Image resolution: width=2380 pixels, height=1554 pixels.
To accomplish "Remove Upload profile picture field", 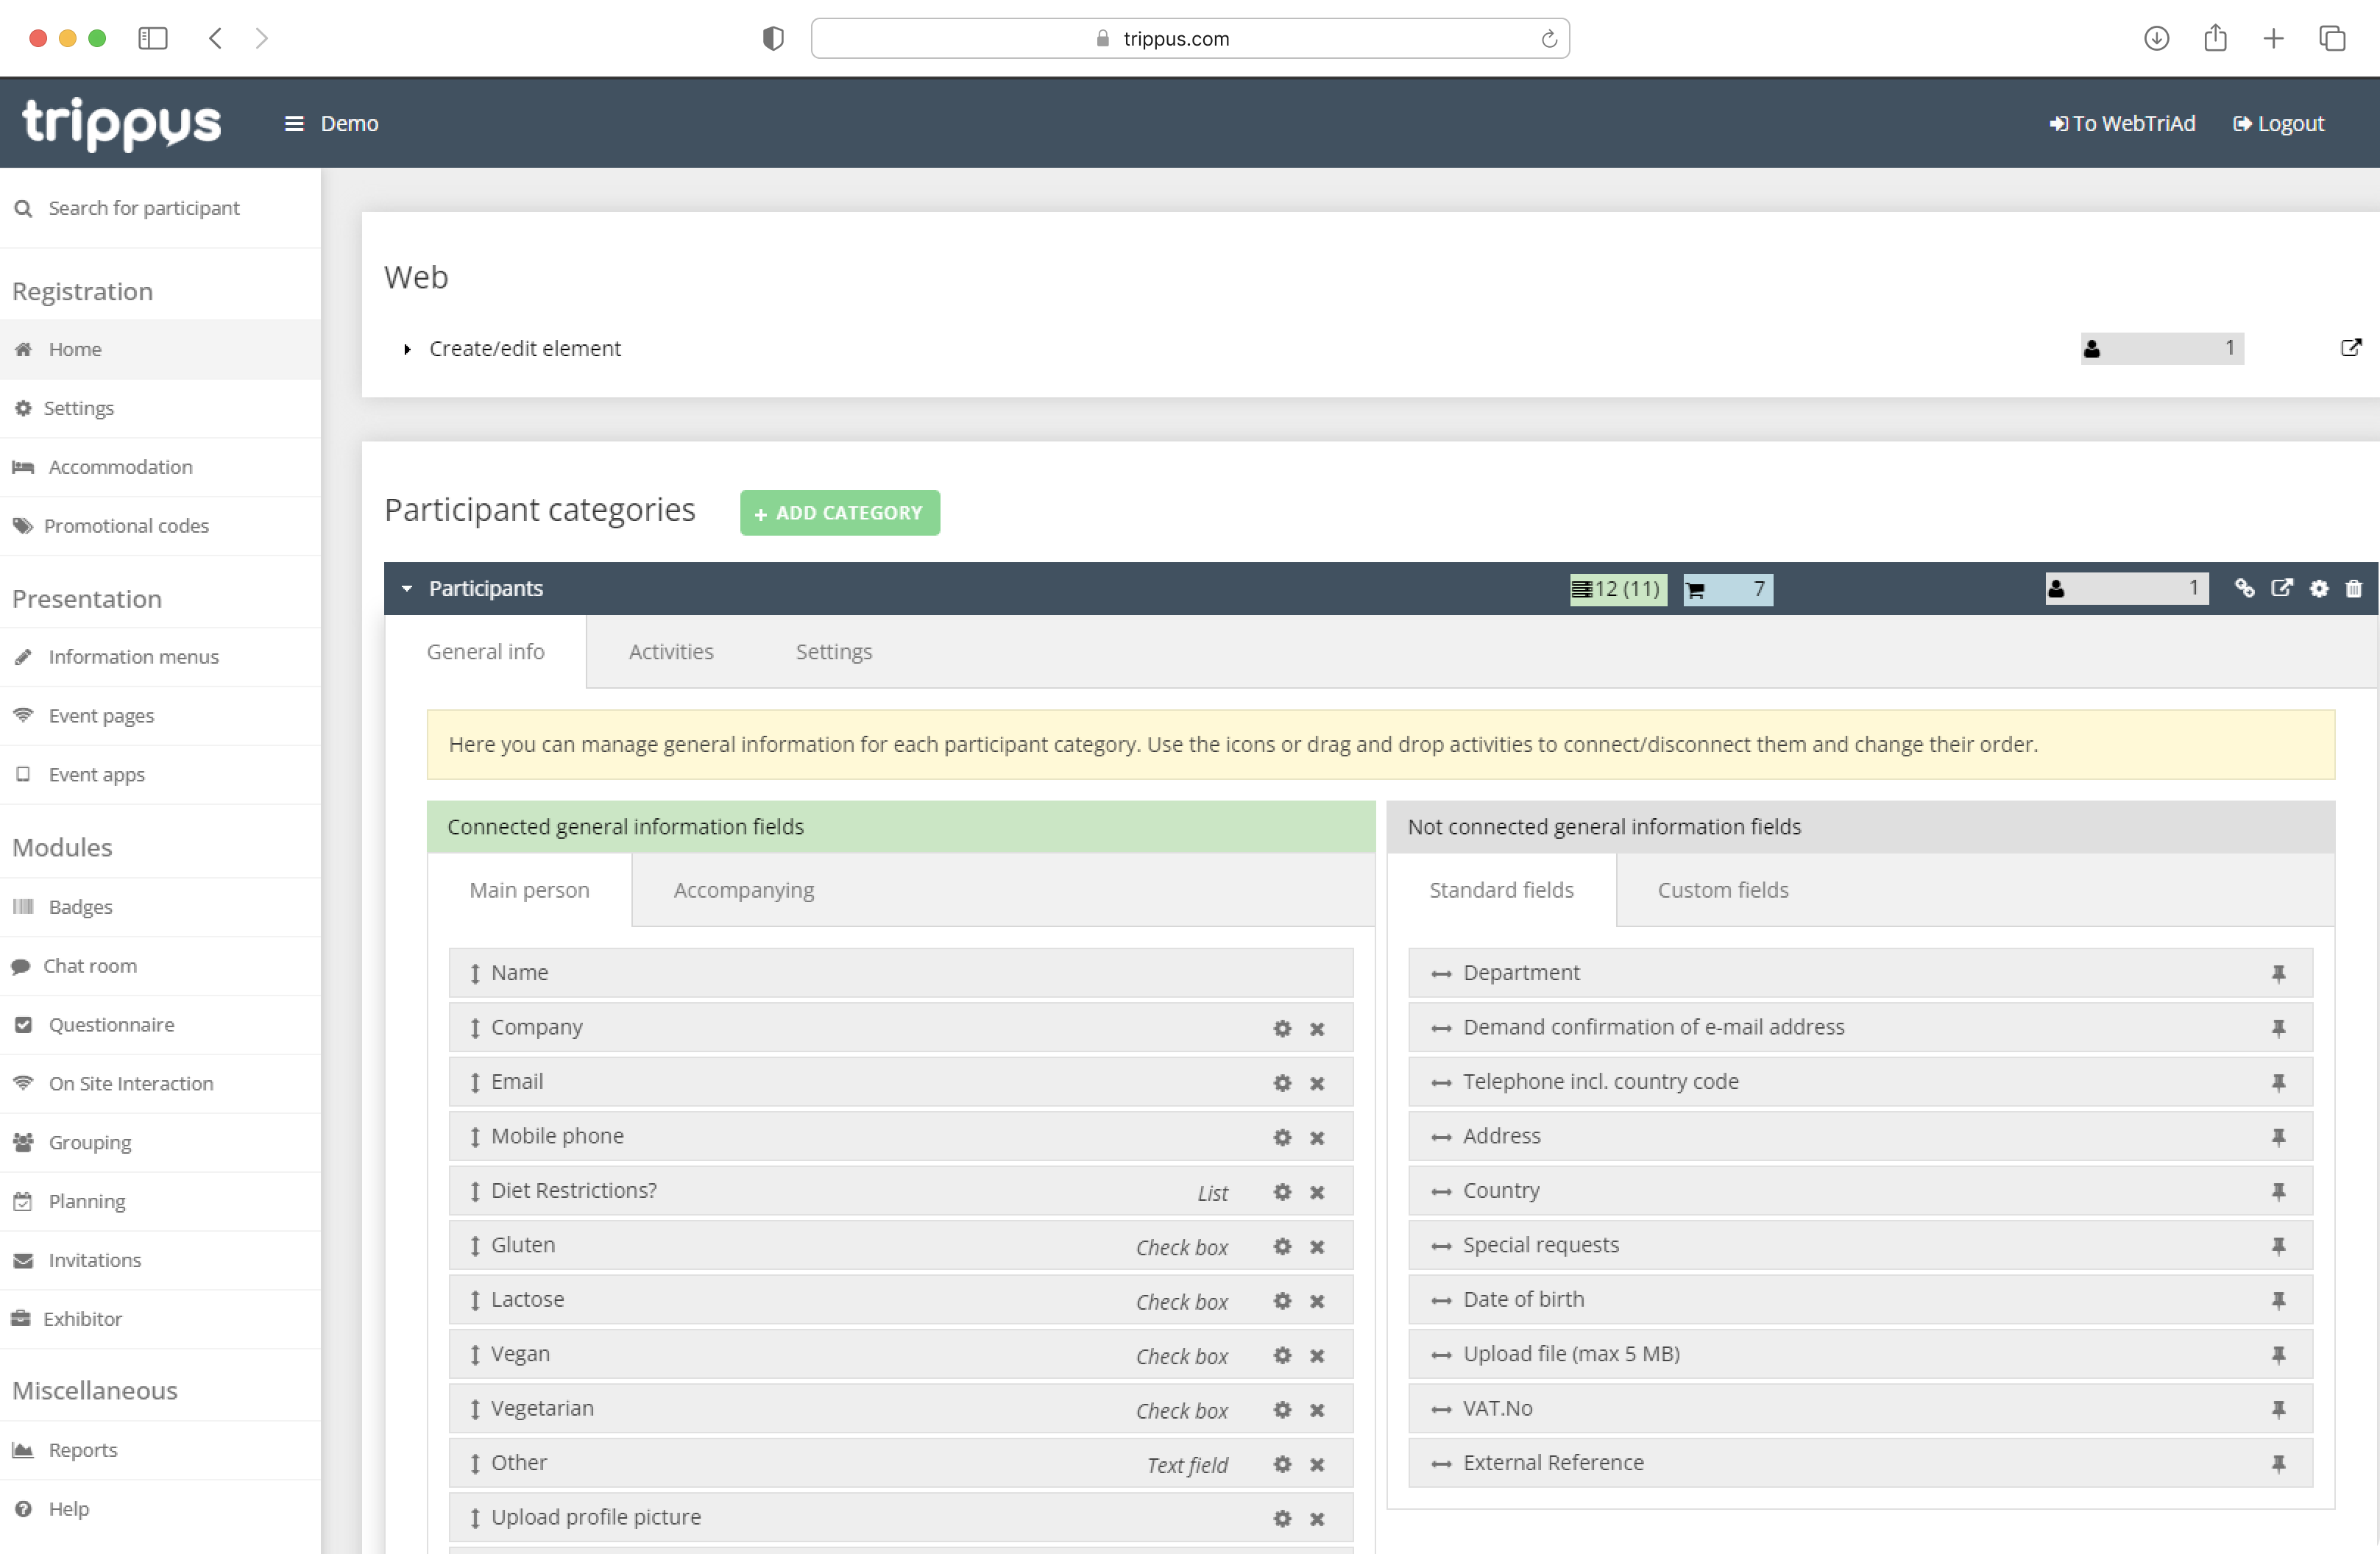I will (1317, 1519).
